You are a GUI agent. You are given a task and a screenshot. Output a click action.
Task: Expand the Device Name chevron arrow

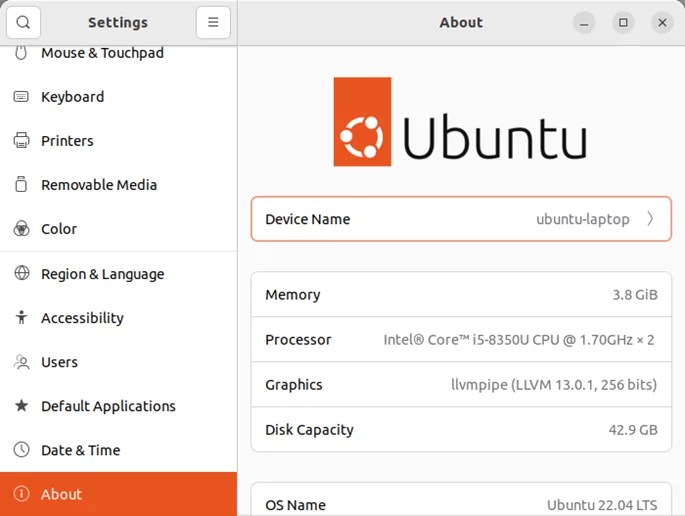point(650,218)
